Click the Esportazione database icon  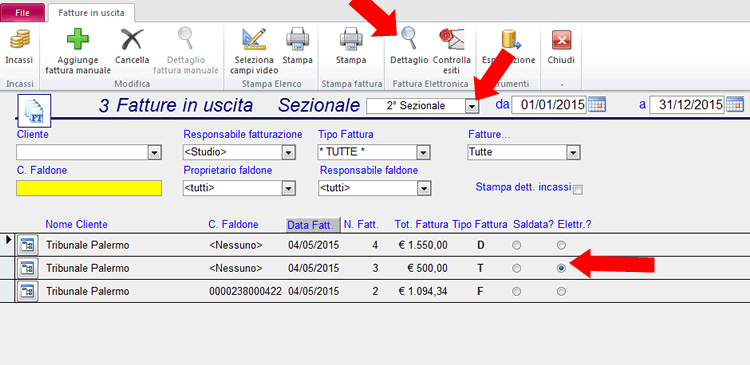pyautogui.click(x=510, y=39)
